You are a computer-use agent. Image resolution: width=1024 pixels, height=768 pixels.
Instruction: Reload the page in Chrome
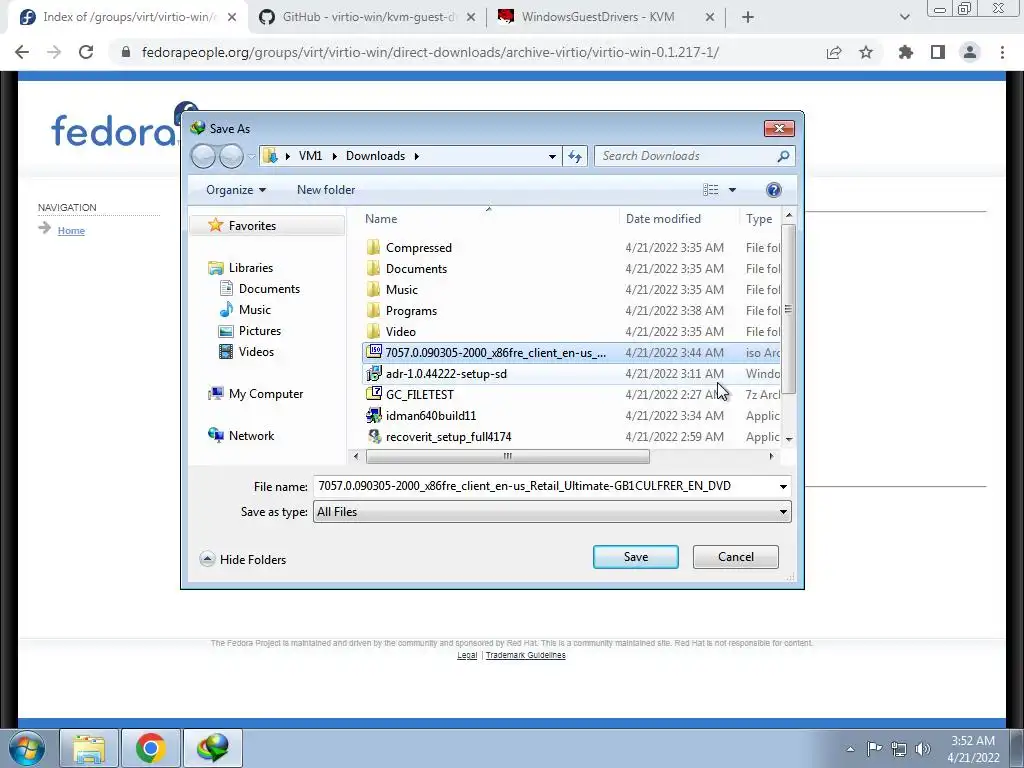[x=86, y=52]
